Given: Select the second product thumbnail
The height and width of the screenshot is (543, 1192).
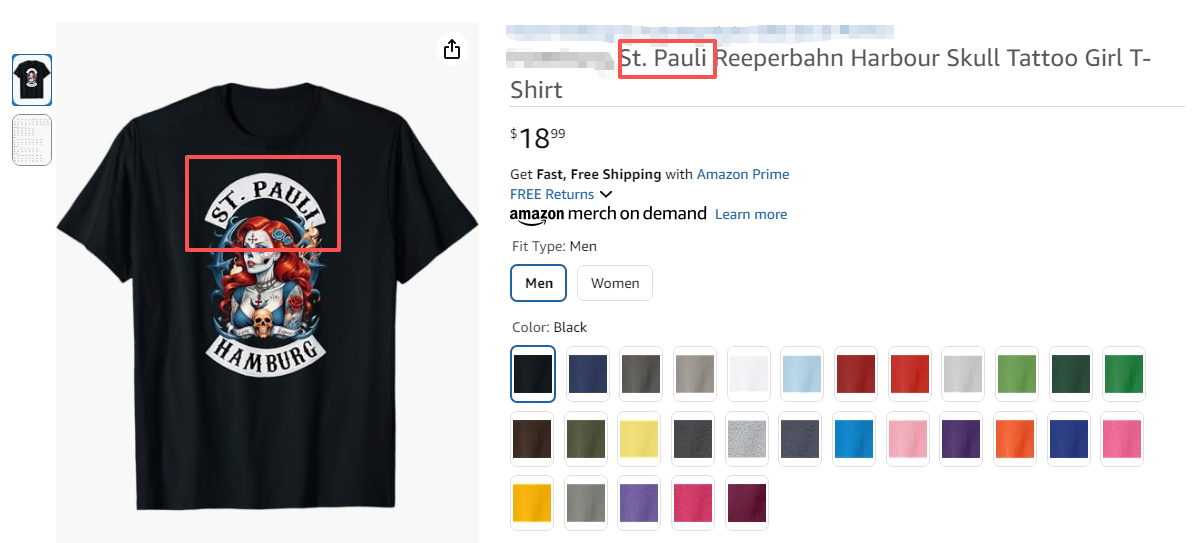Looking at the screenshot, I should 32,140.
